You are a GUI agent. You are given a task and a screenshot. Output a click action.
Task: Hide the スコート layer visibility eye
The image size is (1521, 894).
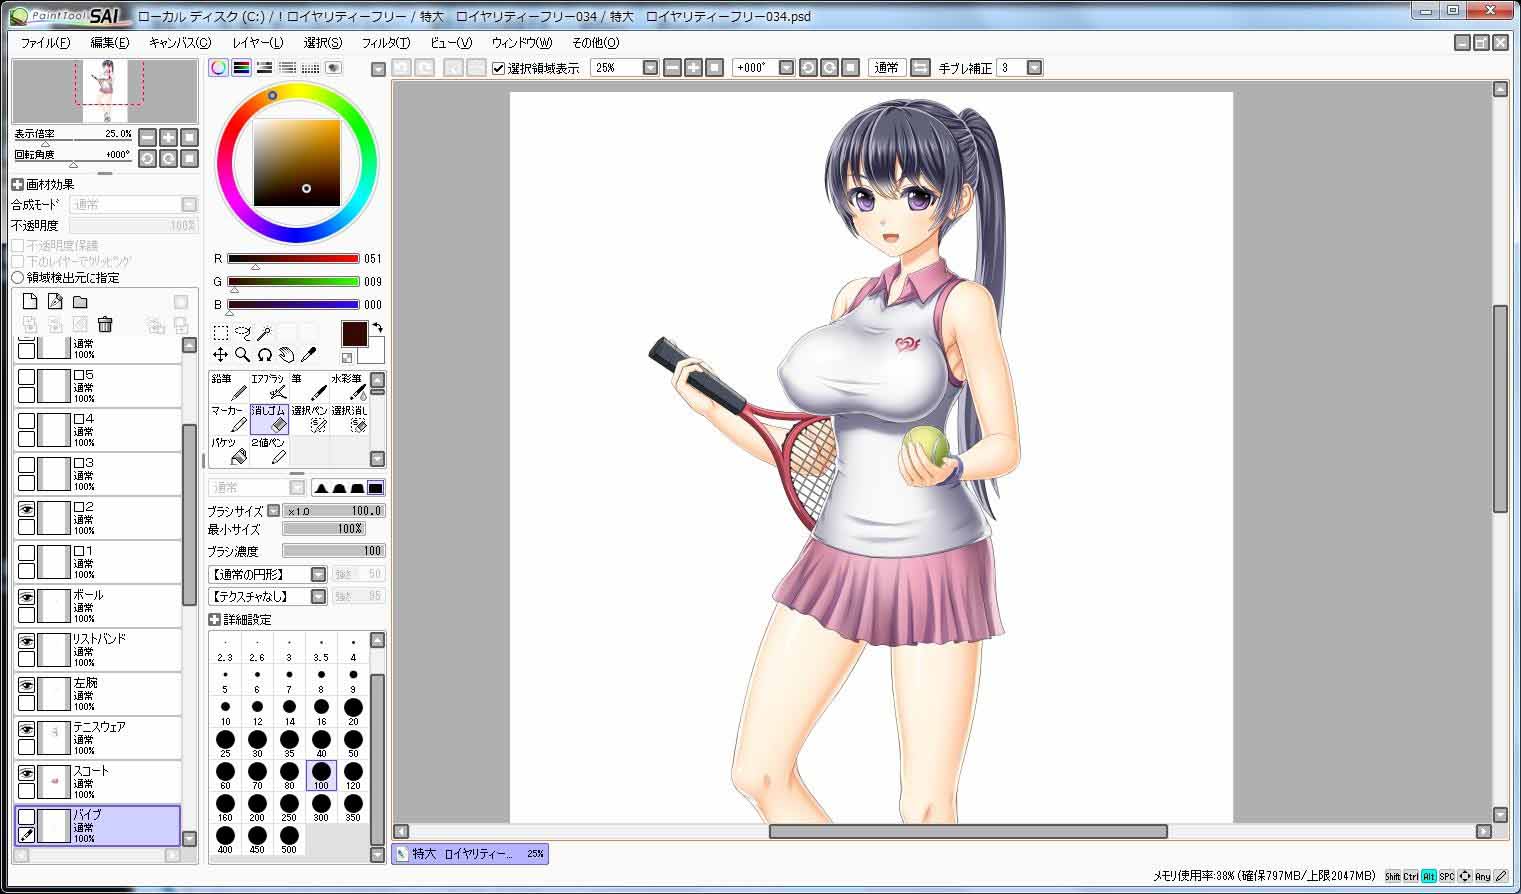[27, 774]
